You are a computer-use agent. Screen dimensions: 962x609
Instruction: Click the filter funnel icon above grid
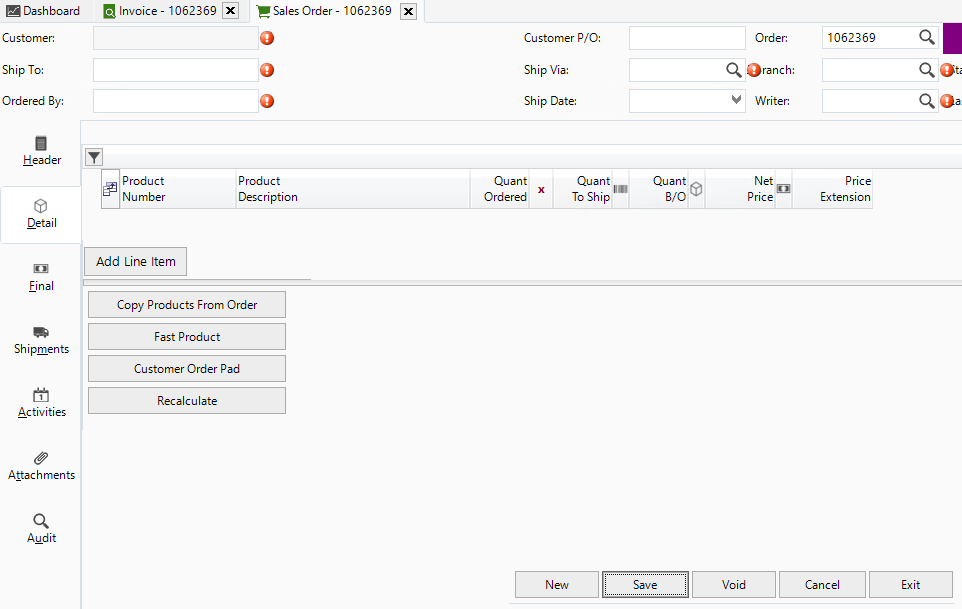[x=94, y=157]
